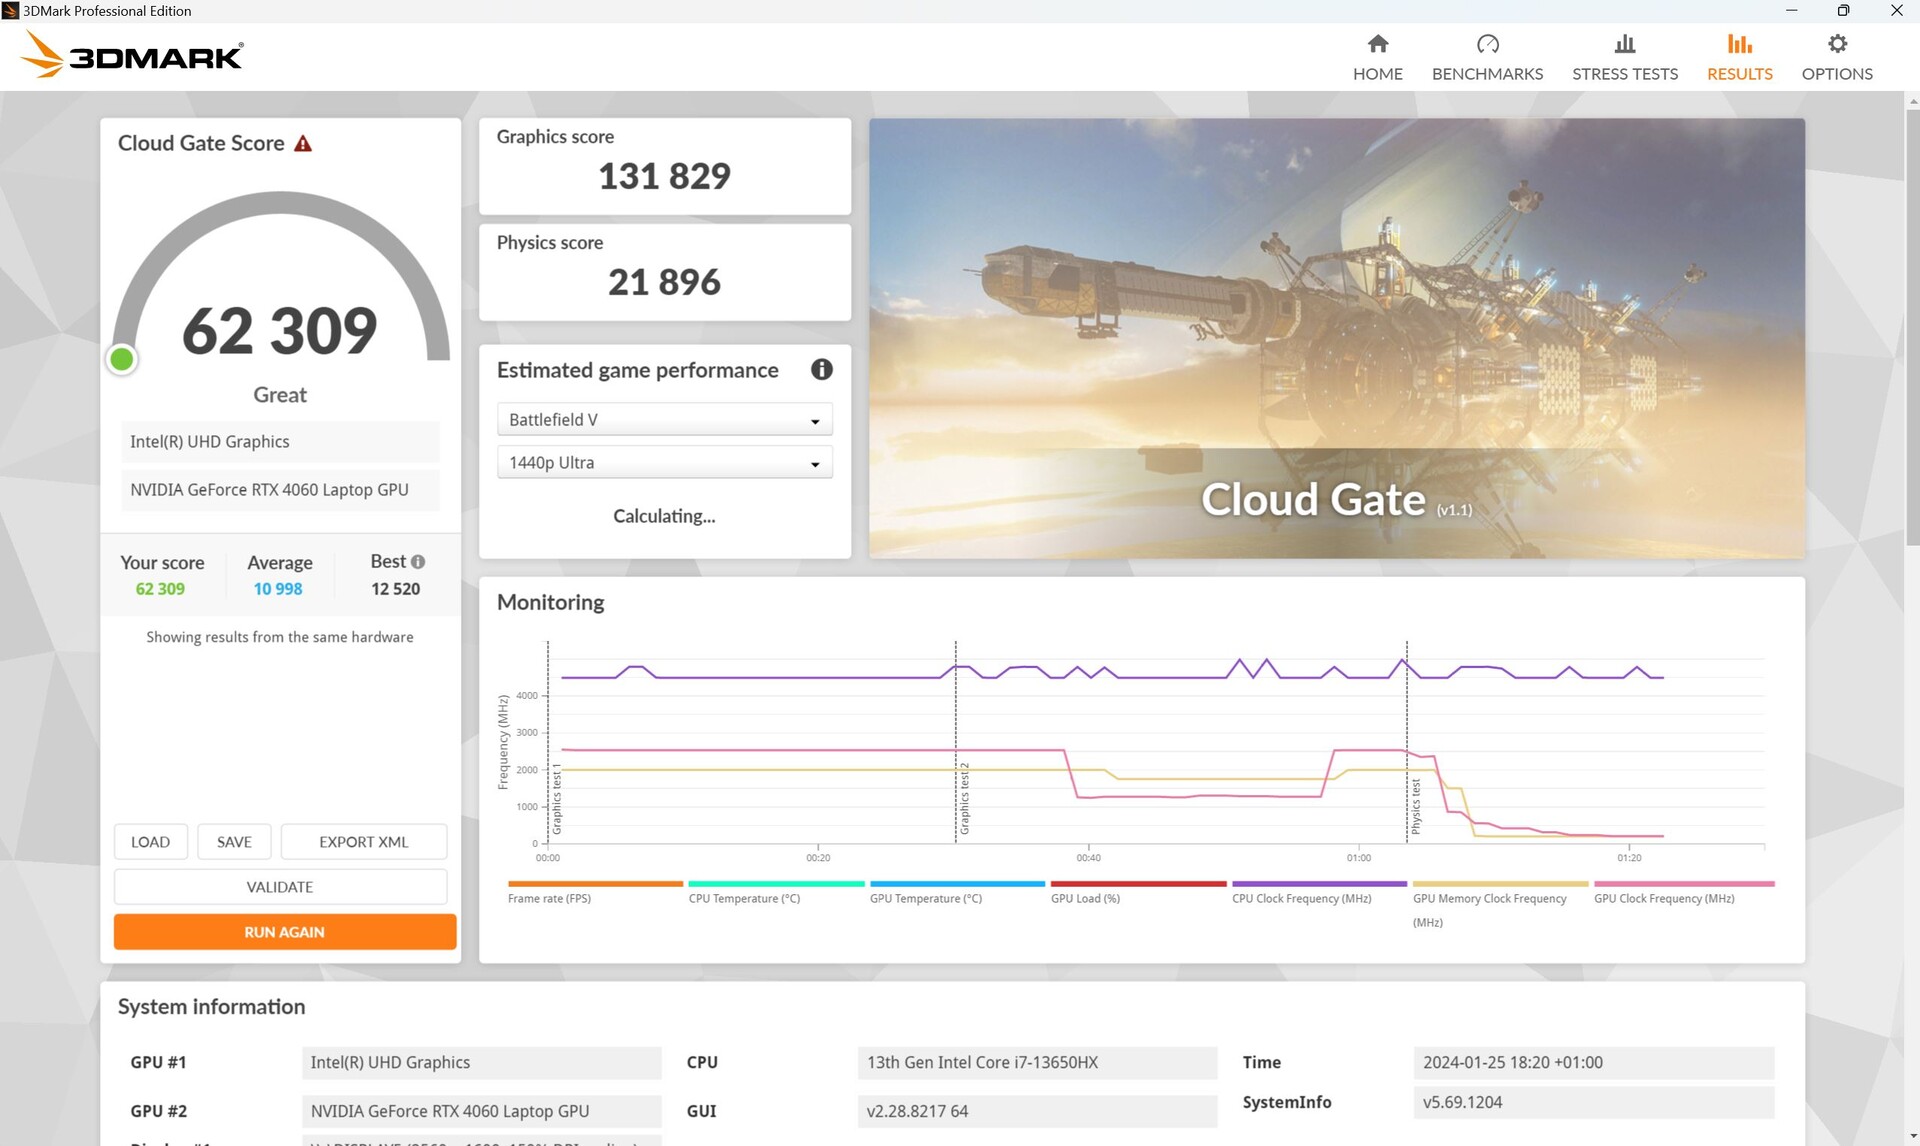Image resolution: width=1920 pixels, height=1146 pixels.
Task: Click the Cloud Gate benchmark image
Action: click(x=1336, y=338)
